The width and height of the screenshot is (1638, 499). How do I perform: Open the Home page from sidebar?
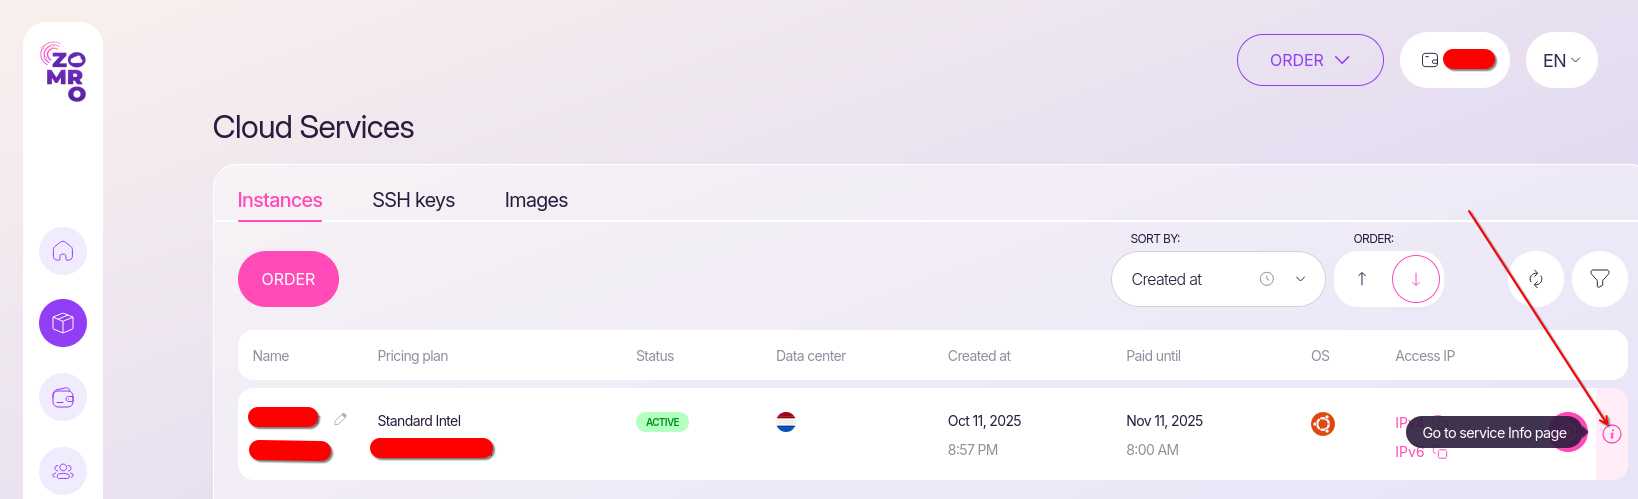coord(63,250)
